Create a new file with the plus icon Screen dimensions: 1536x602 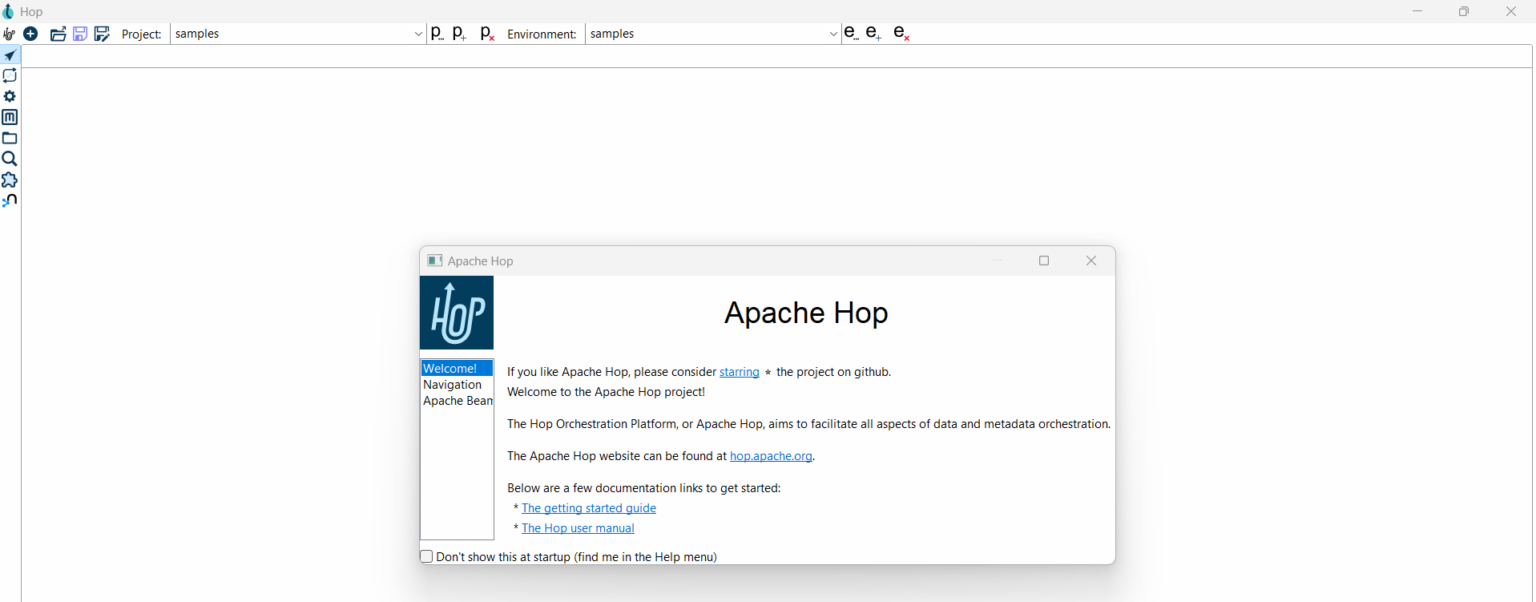(x=30, y=33)
